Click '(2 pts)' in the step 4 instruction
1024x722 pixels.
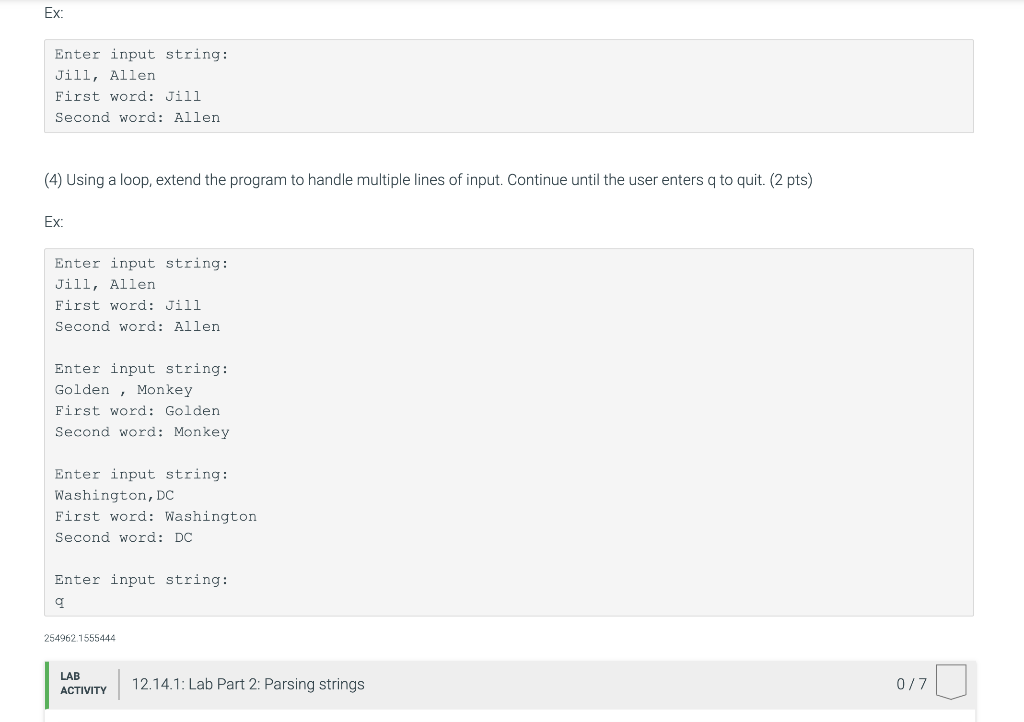tap(791, 180)
